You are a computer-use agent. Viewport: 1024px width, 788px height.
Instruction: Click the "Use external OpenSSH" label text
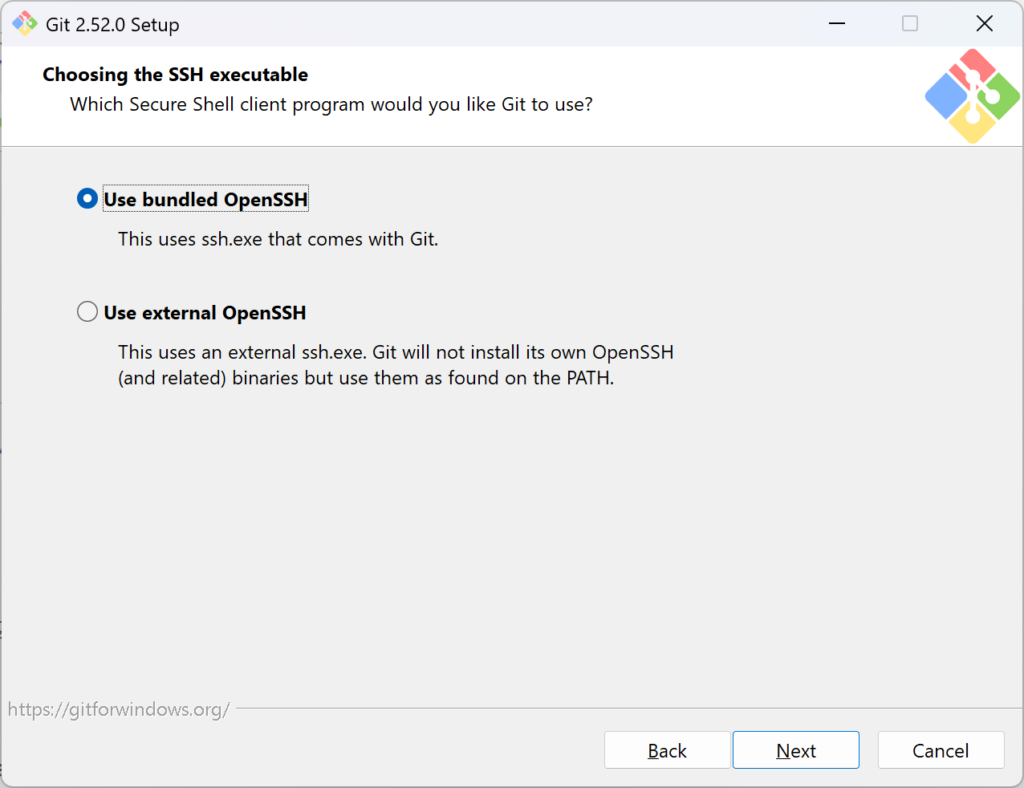tap(204, 313)
